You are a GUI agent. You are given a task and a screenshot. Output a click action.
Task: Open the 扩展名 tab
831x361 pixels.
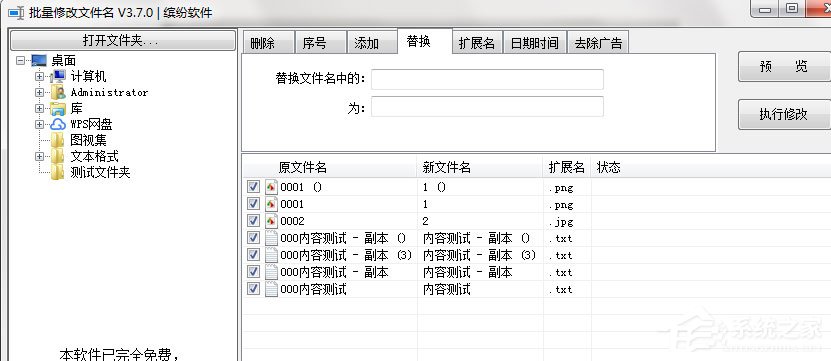[477, 42]
